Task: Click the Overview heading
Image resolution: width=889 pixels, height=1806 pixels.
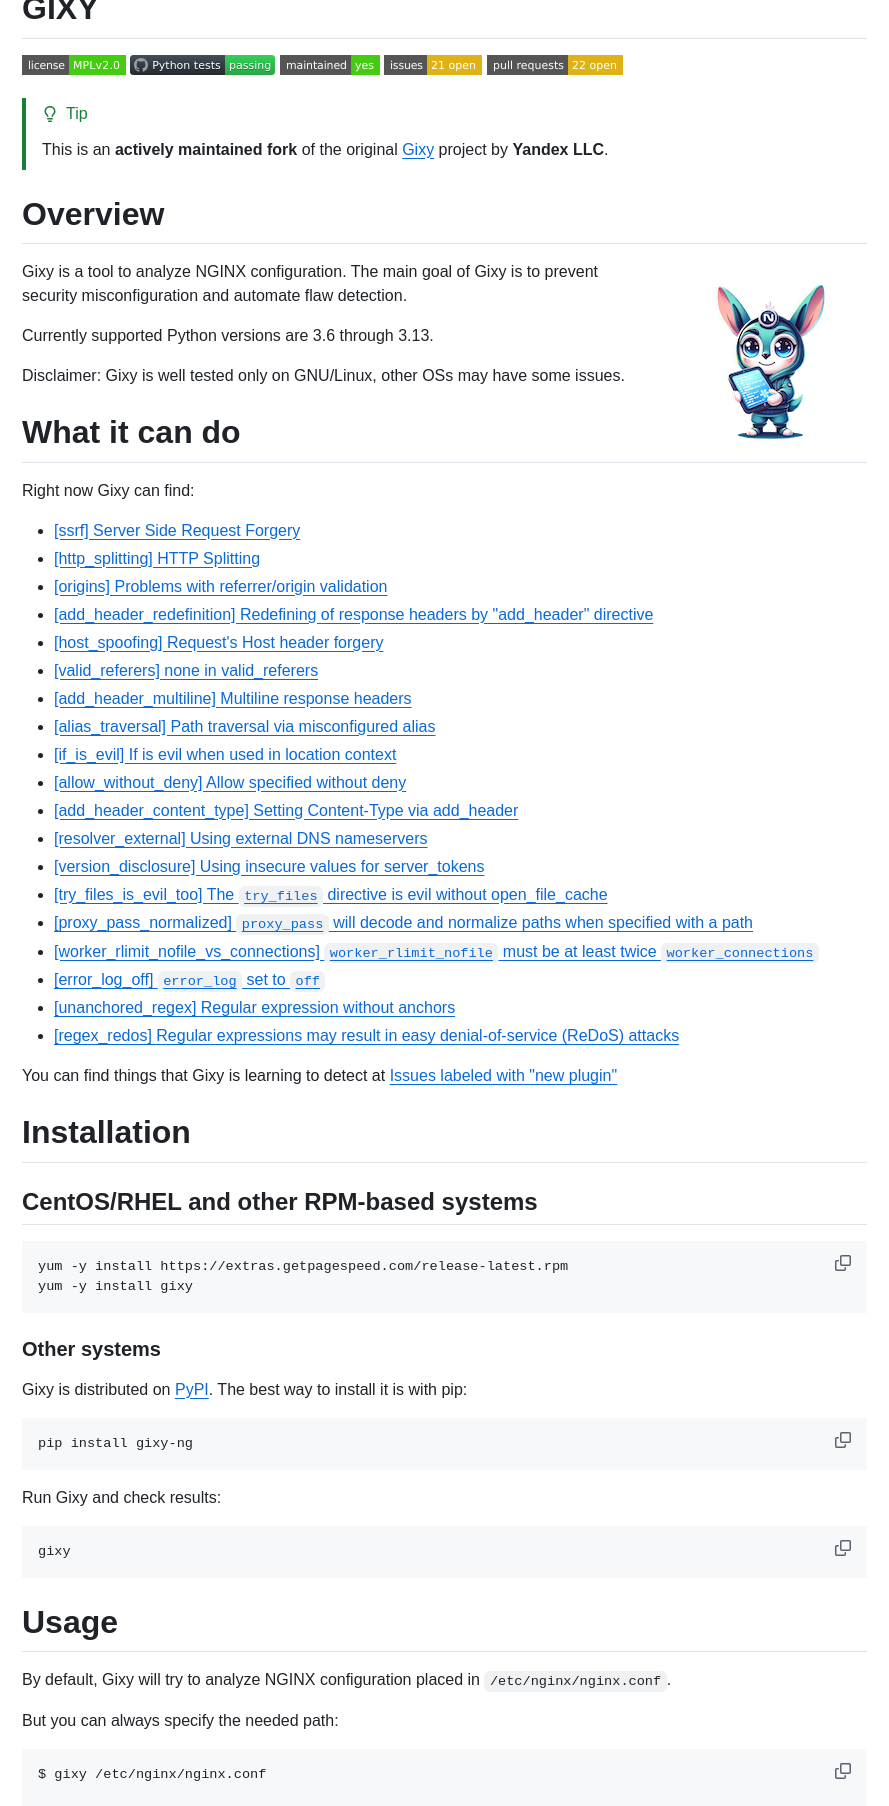Action: coord(93,214)
